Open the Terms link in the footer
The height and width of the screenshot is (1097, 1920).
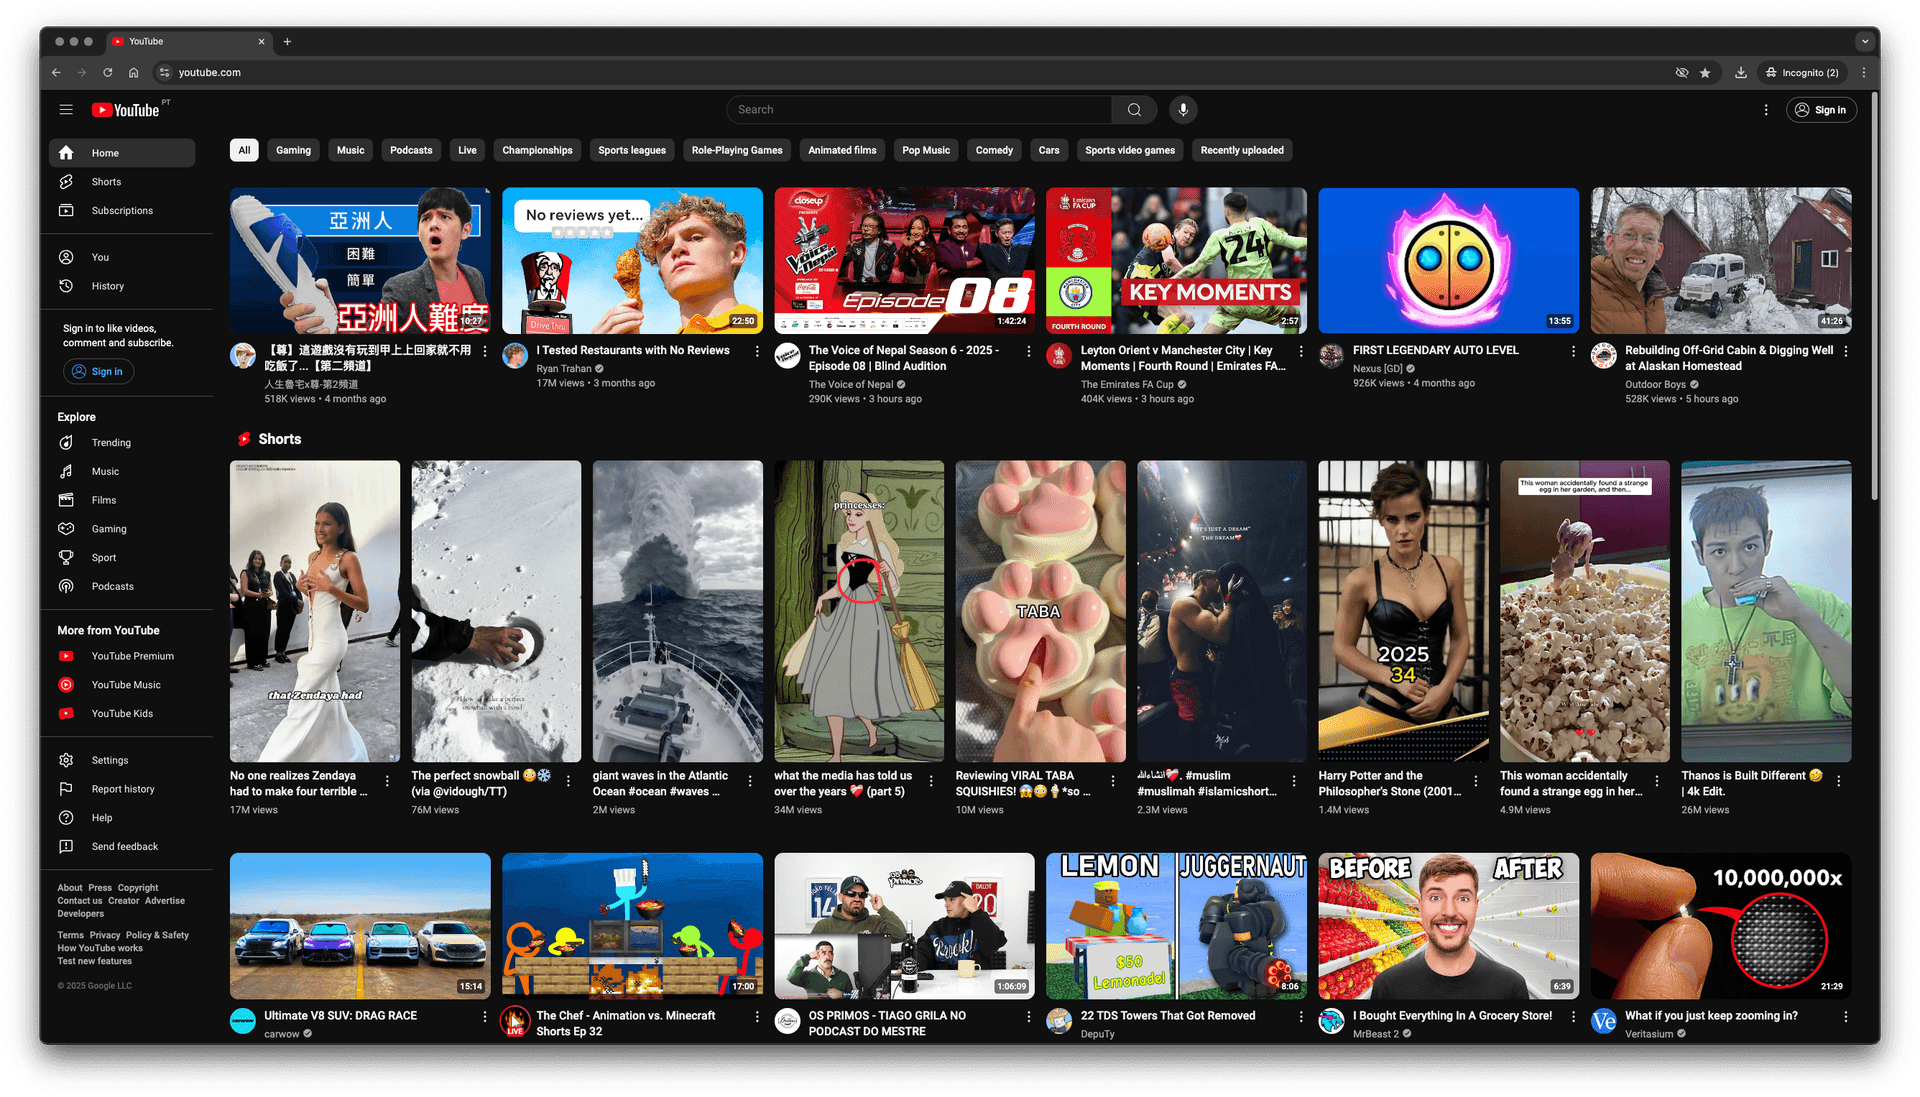(70, 934)
